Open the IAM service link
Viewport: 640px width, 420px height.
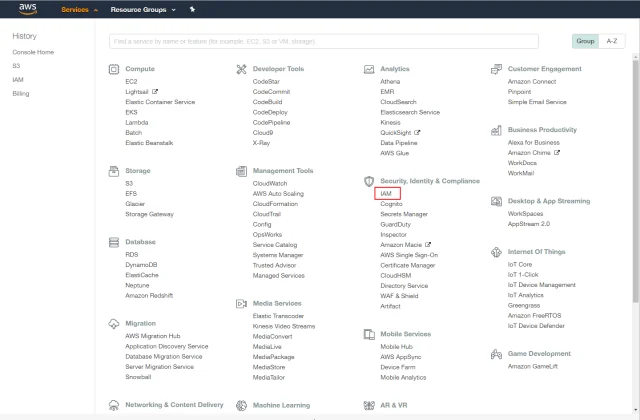(x=386, y=193)
